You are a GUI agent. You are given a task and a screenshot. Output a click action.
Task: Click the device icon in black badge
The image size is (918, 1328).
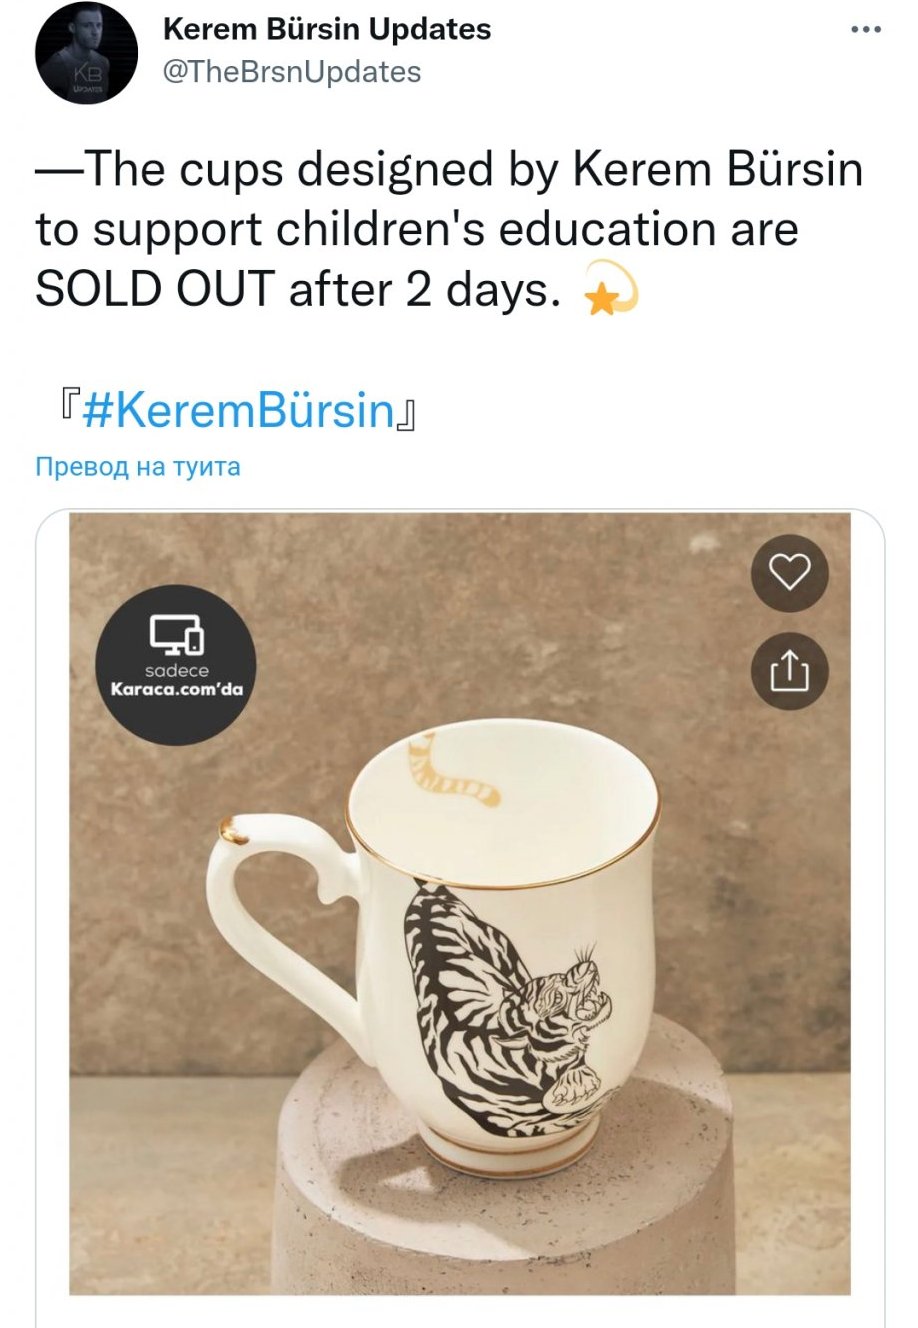coord(176,634)
